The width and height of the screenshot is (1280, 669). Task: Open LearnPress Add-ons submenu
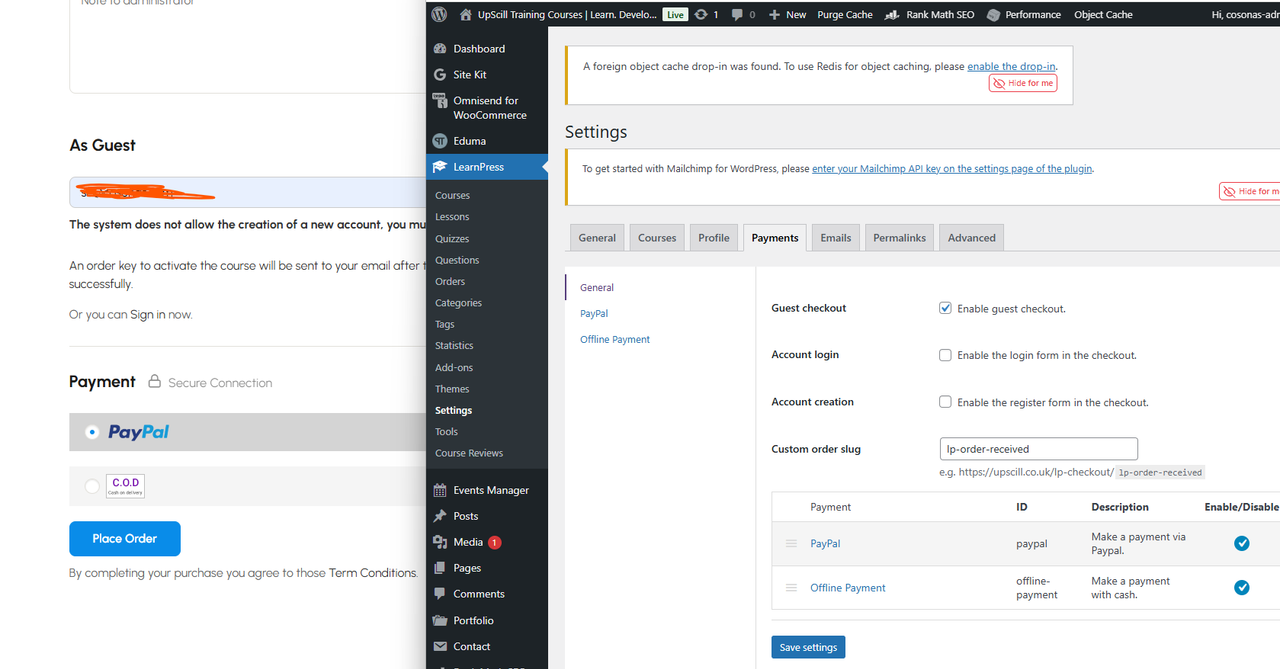point(454,367)
